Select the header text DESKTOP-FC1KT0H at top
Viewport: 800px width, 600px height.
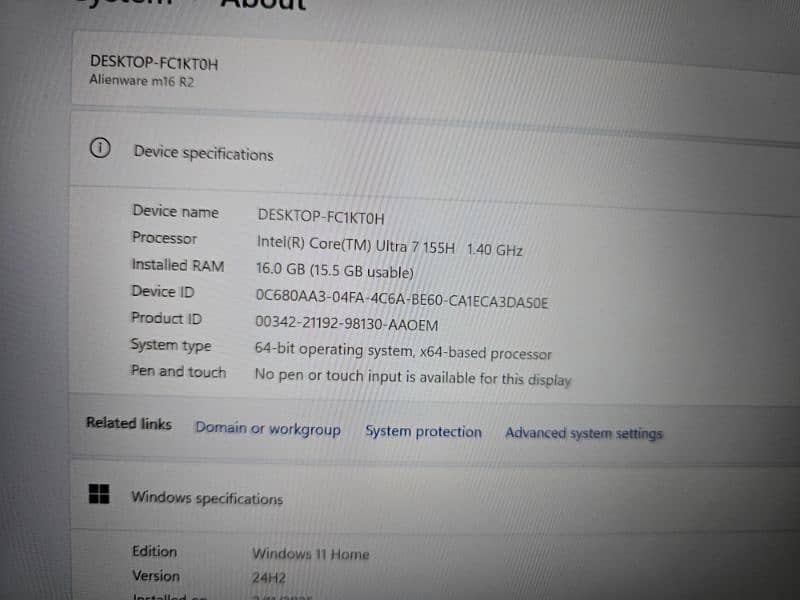154,63
